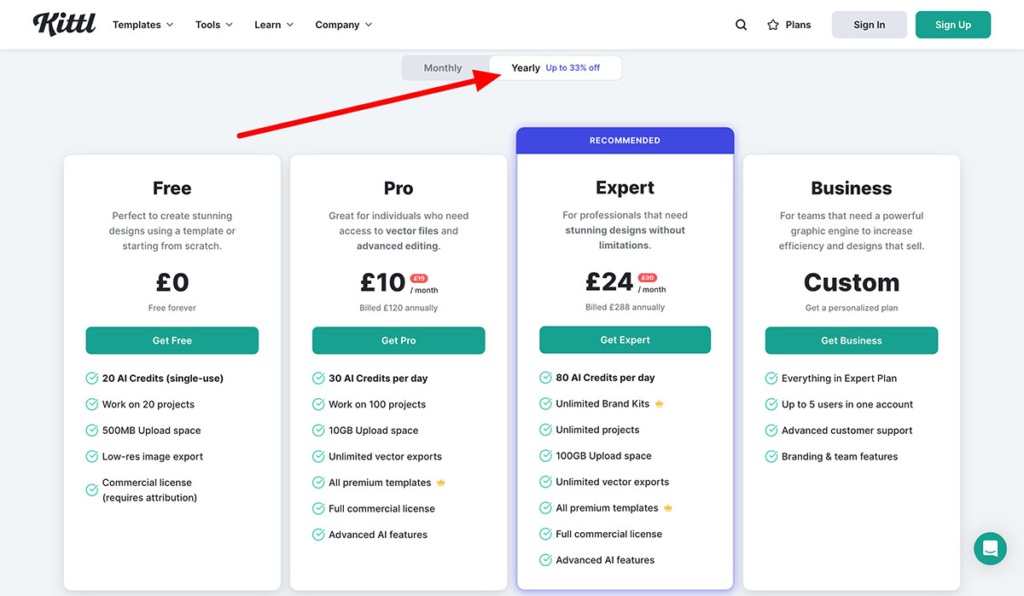Viewport: 1024px width, 596px height.
Task: Select the Yearly billing option
Action: pos(525,67)
